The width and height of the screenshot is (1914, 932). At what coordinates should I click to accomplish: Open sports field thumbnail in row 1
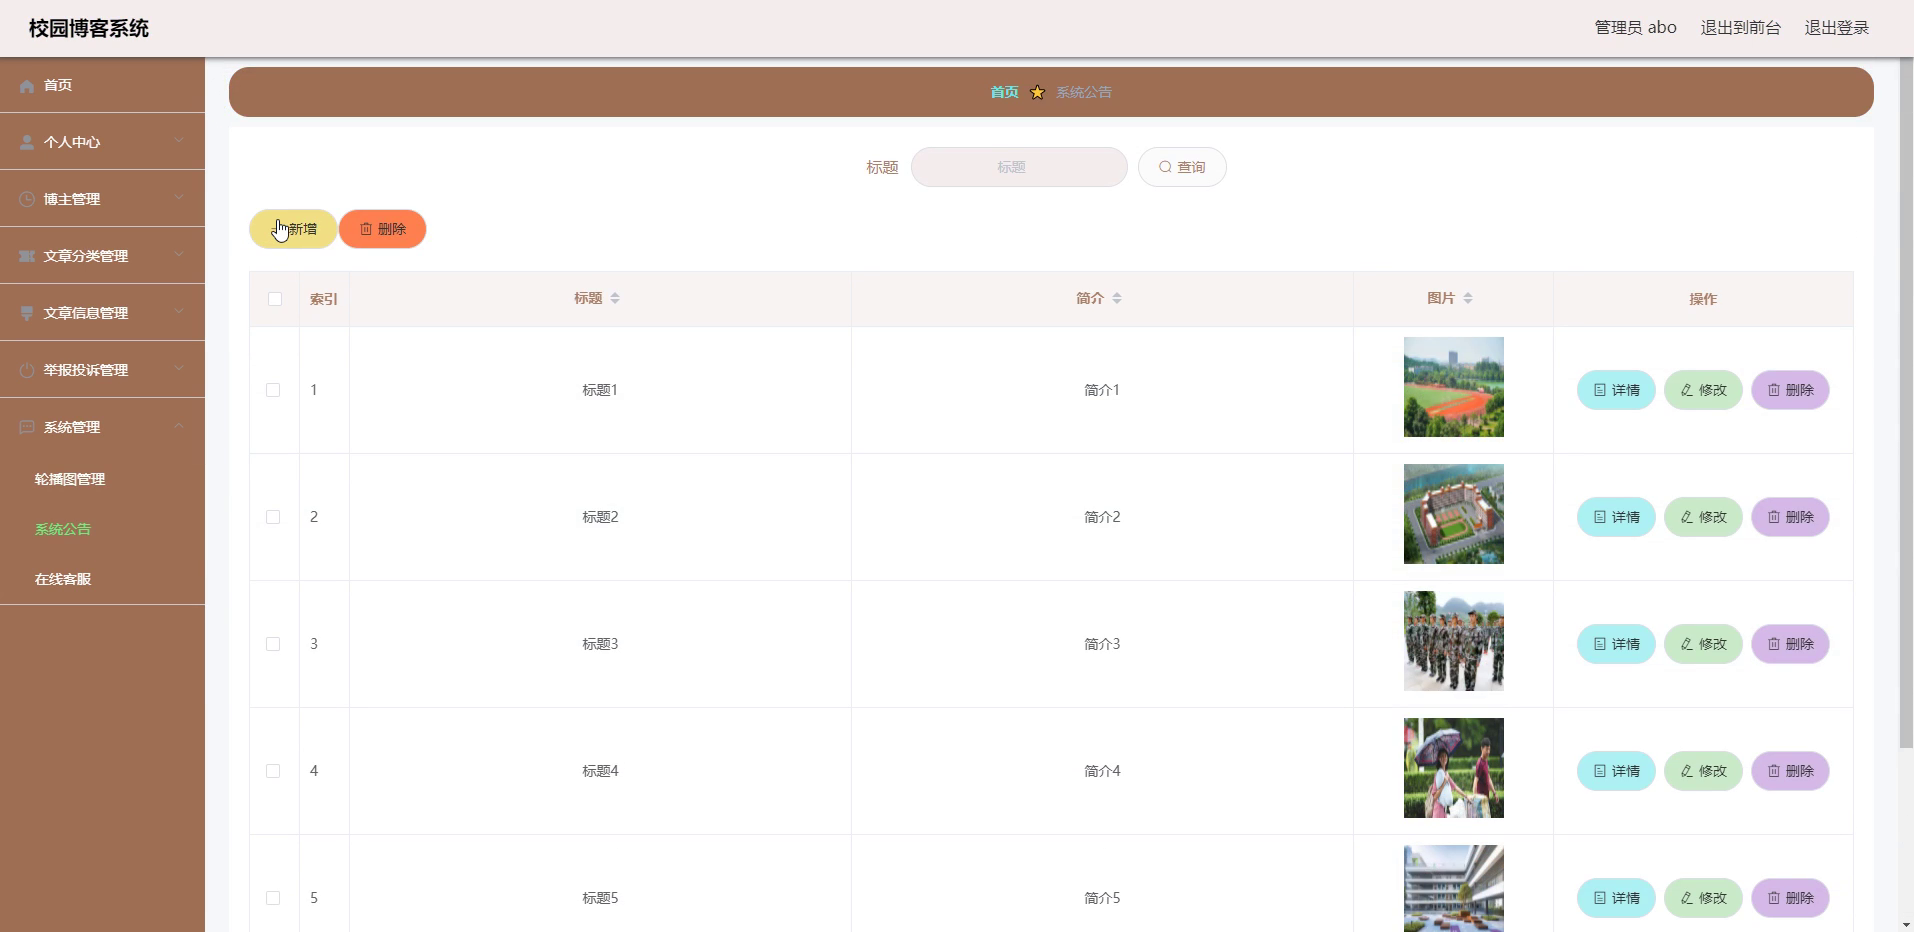point(1453,387)
